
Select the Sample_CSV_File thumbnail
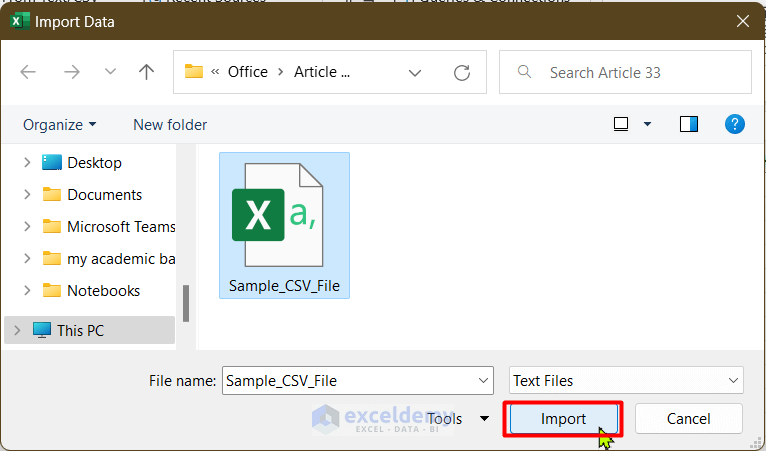click(284, 225)
